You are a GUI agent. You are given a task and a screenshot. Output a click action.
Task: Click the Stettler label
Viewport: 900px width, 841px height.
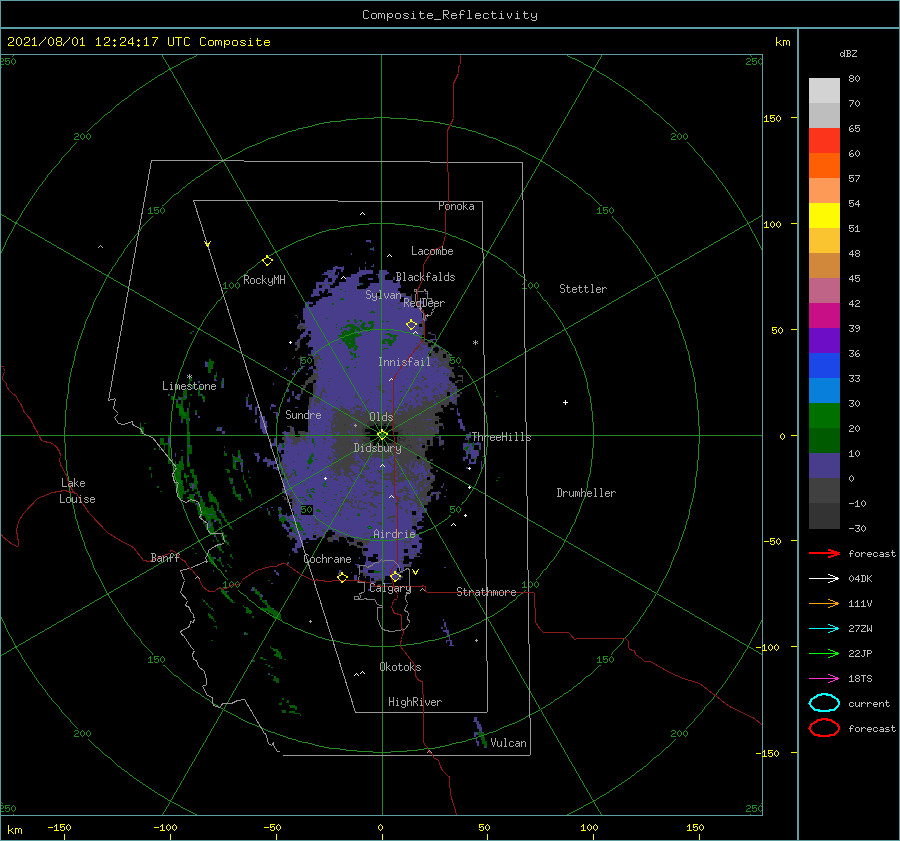point(583,289)
